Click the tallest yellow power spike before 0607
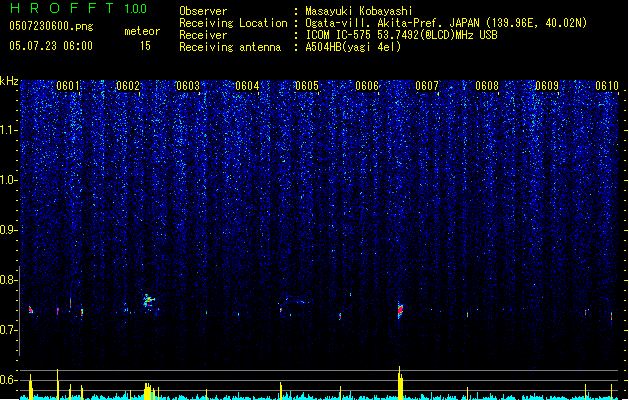Screen dimensions: 629x400 pyautogui.click(x=400, y=383)
